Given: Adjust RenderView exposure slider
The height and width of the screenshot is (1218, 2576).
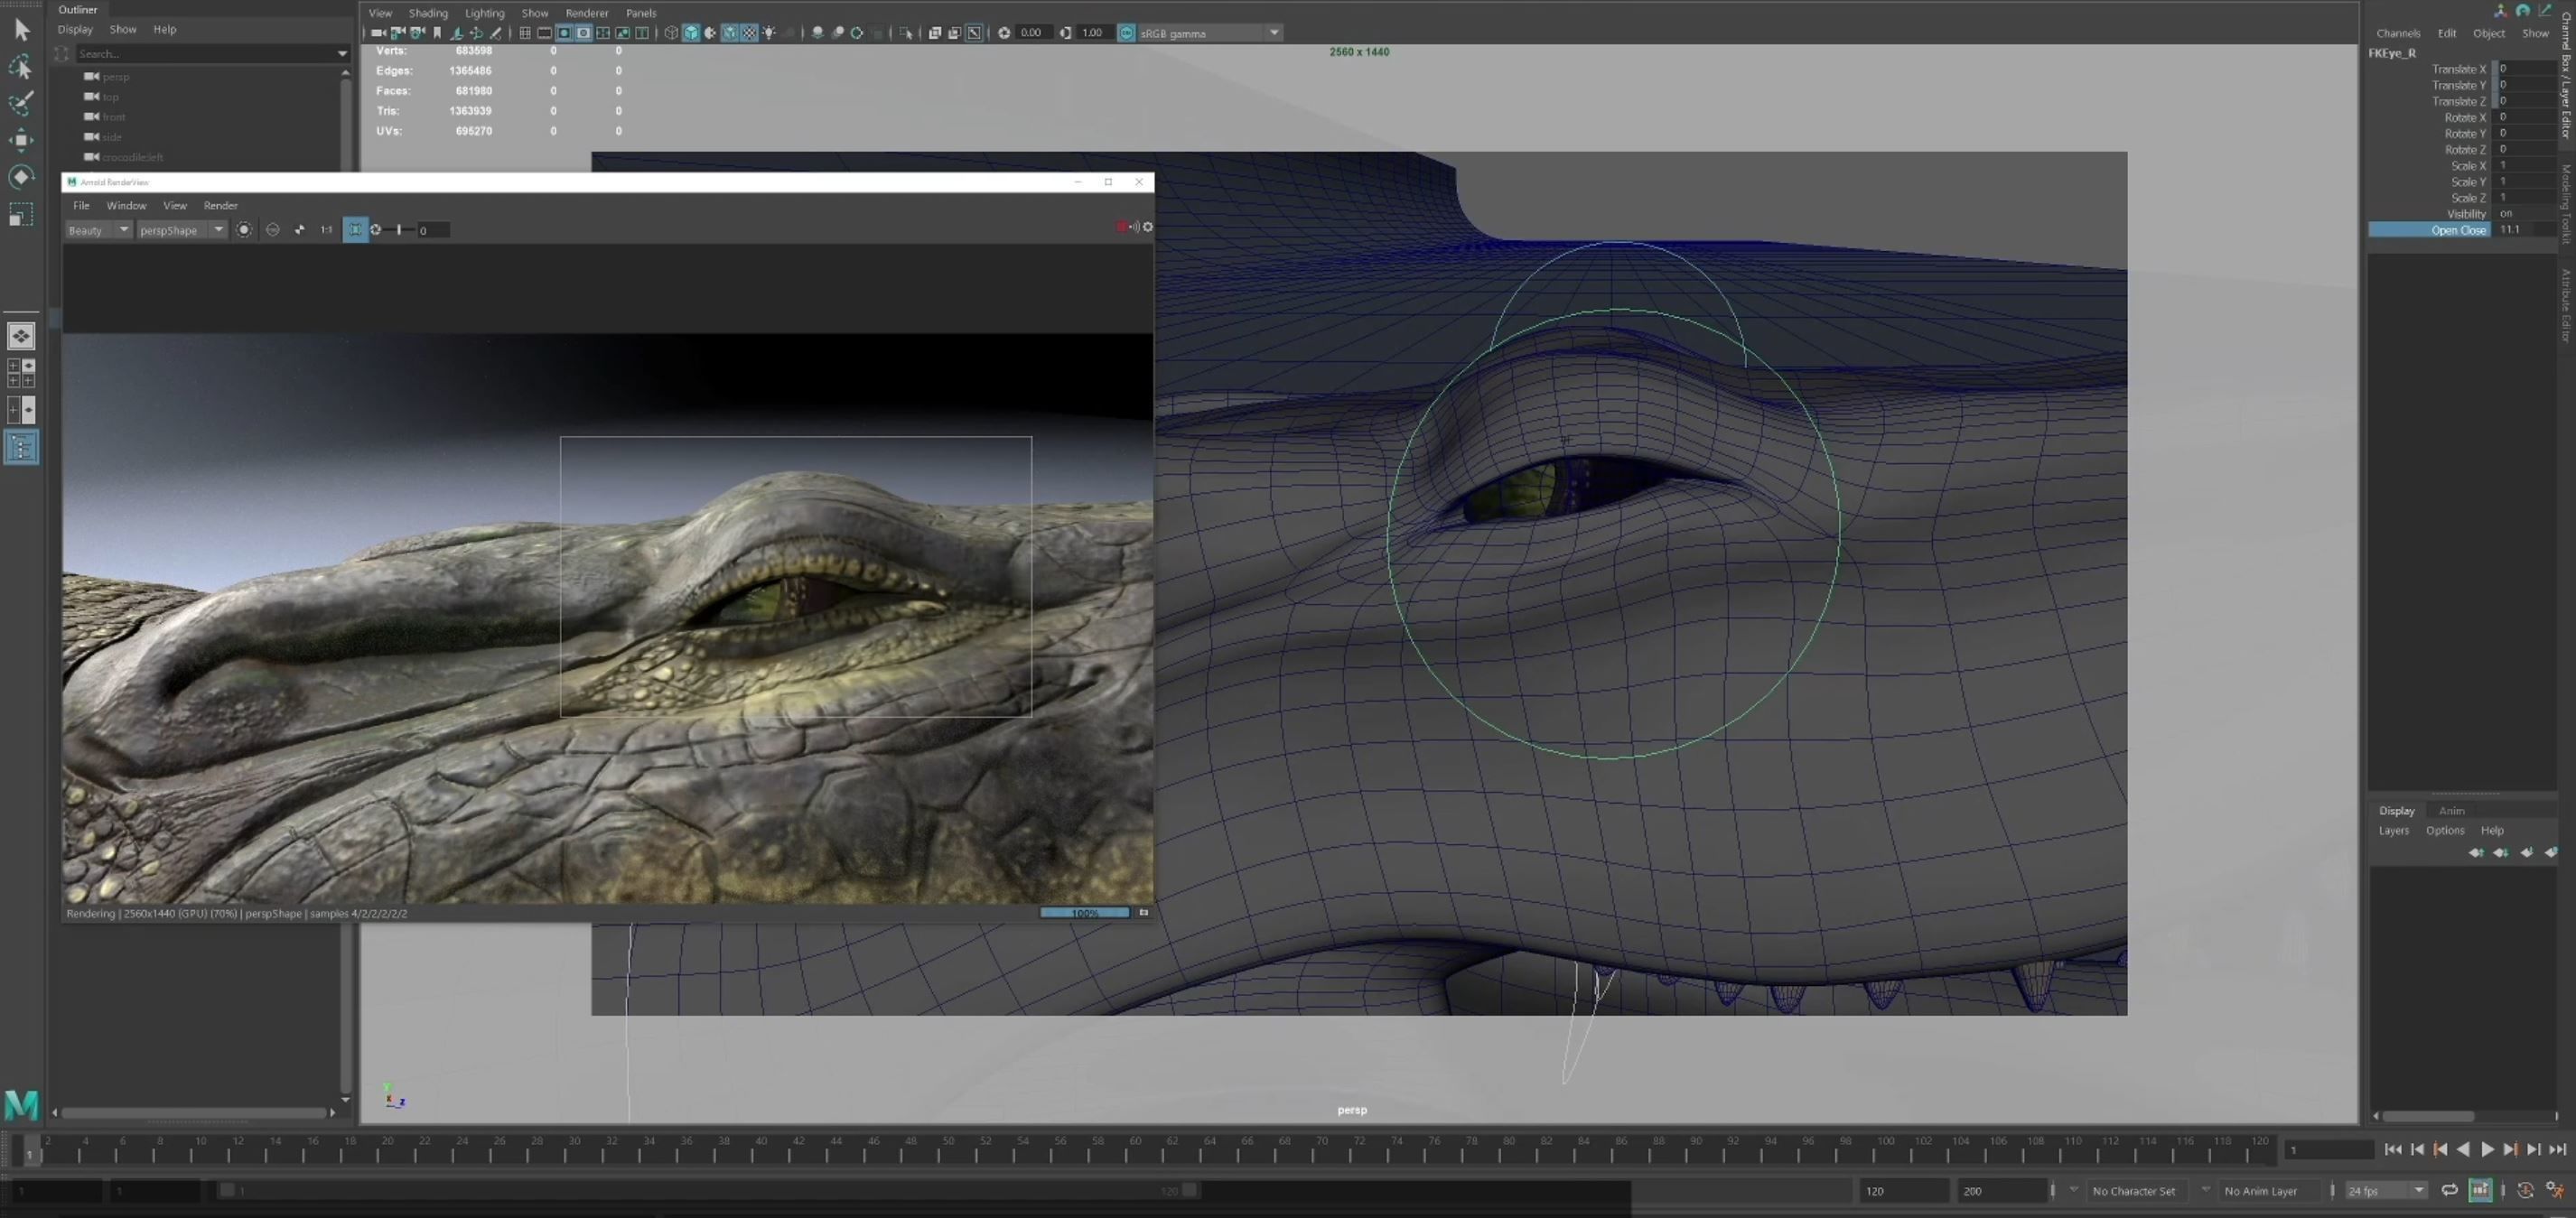Looking at the screenshot, I should (399, 230).
